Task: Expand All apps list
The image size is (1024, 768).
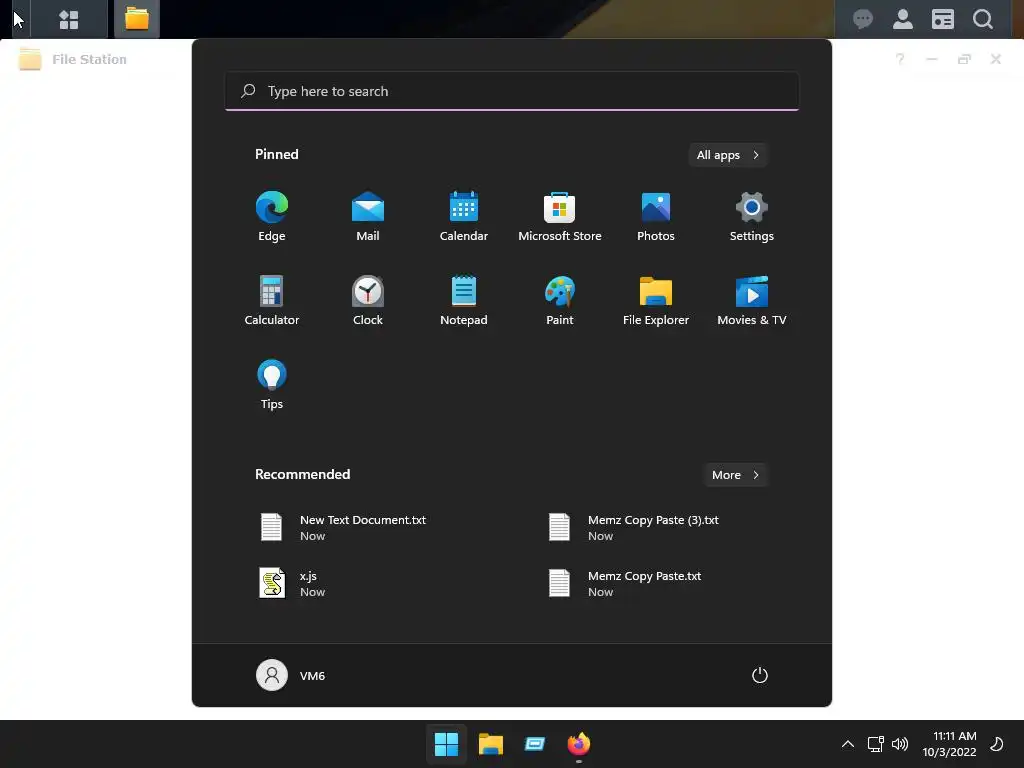Action: [728, 155]
